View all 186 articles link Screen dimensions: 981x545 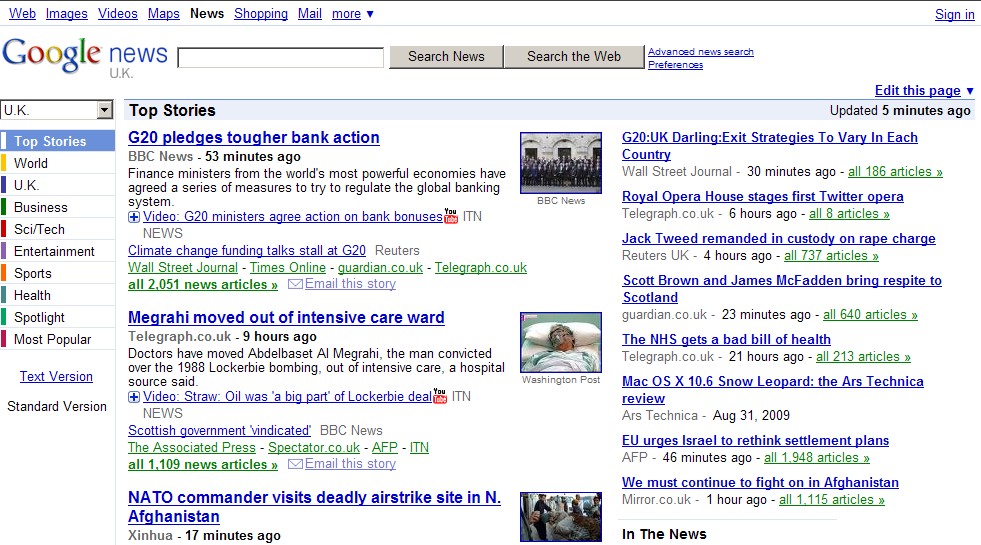pos(895,171)
